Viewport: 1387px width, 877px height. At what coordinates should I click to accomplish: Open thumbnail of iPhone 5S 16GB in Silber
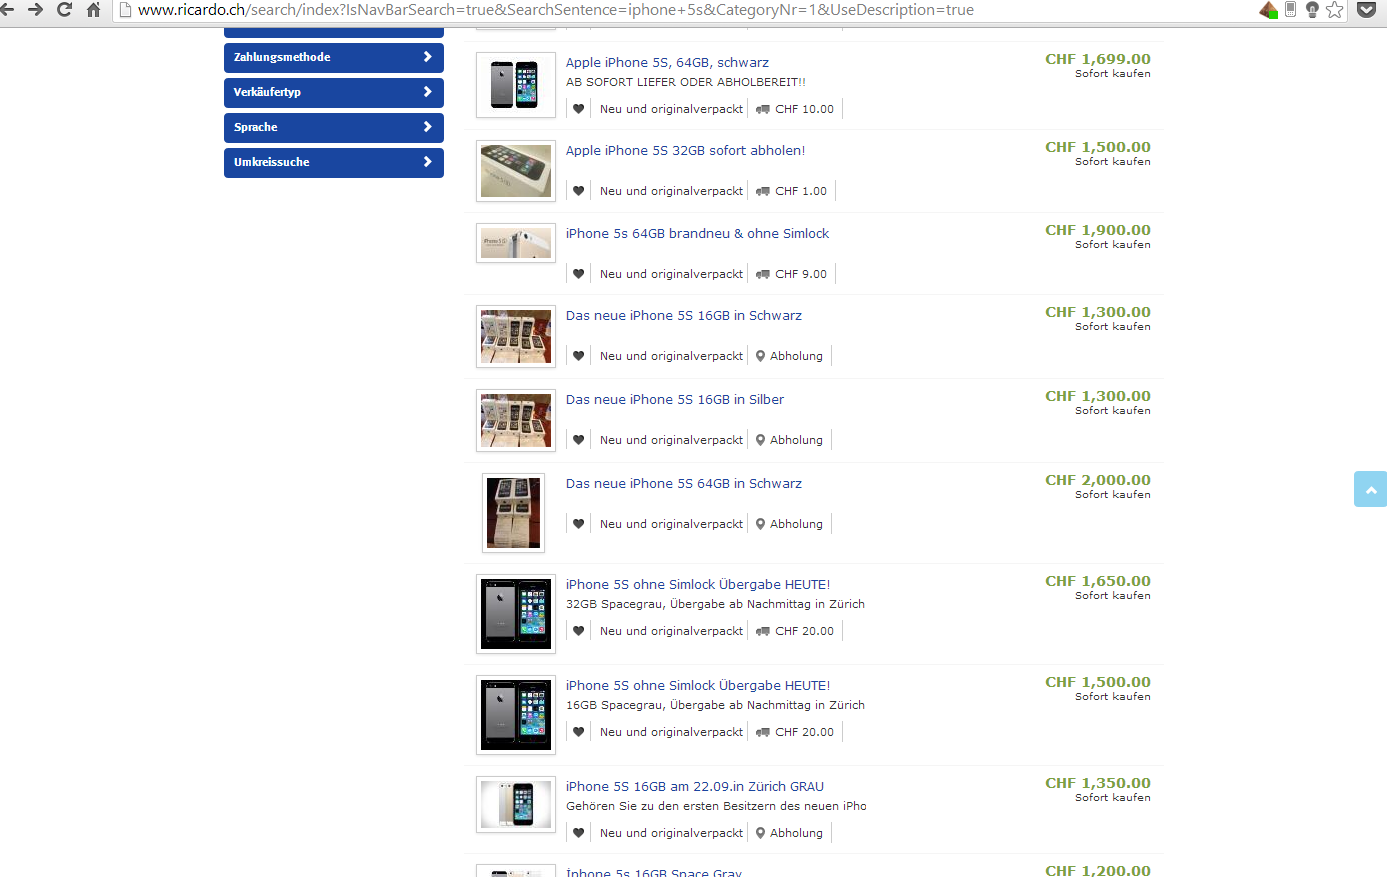pyautogui.click(x=516, y=421)
